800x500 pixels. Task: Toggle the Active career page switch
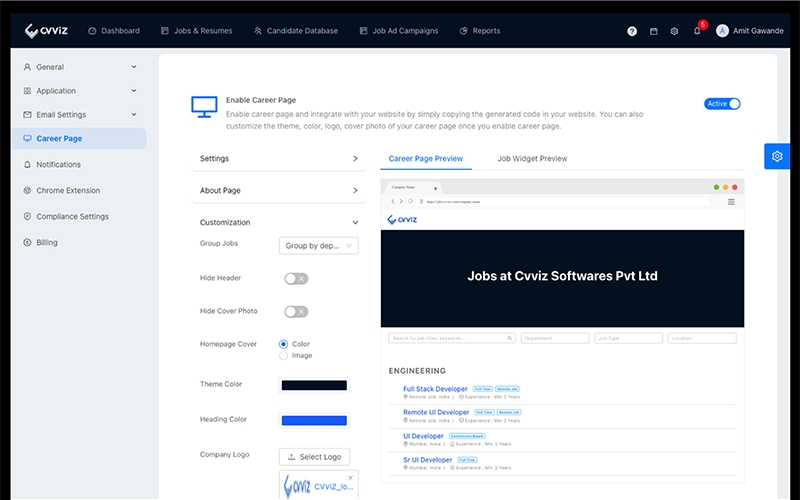coord(722,104)
